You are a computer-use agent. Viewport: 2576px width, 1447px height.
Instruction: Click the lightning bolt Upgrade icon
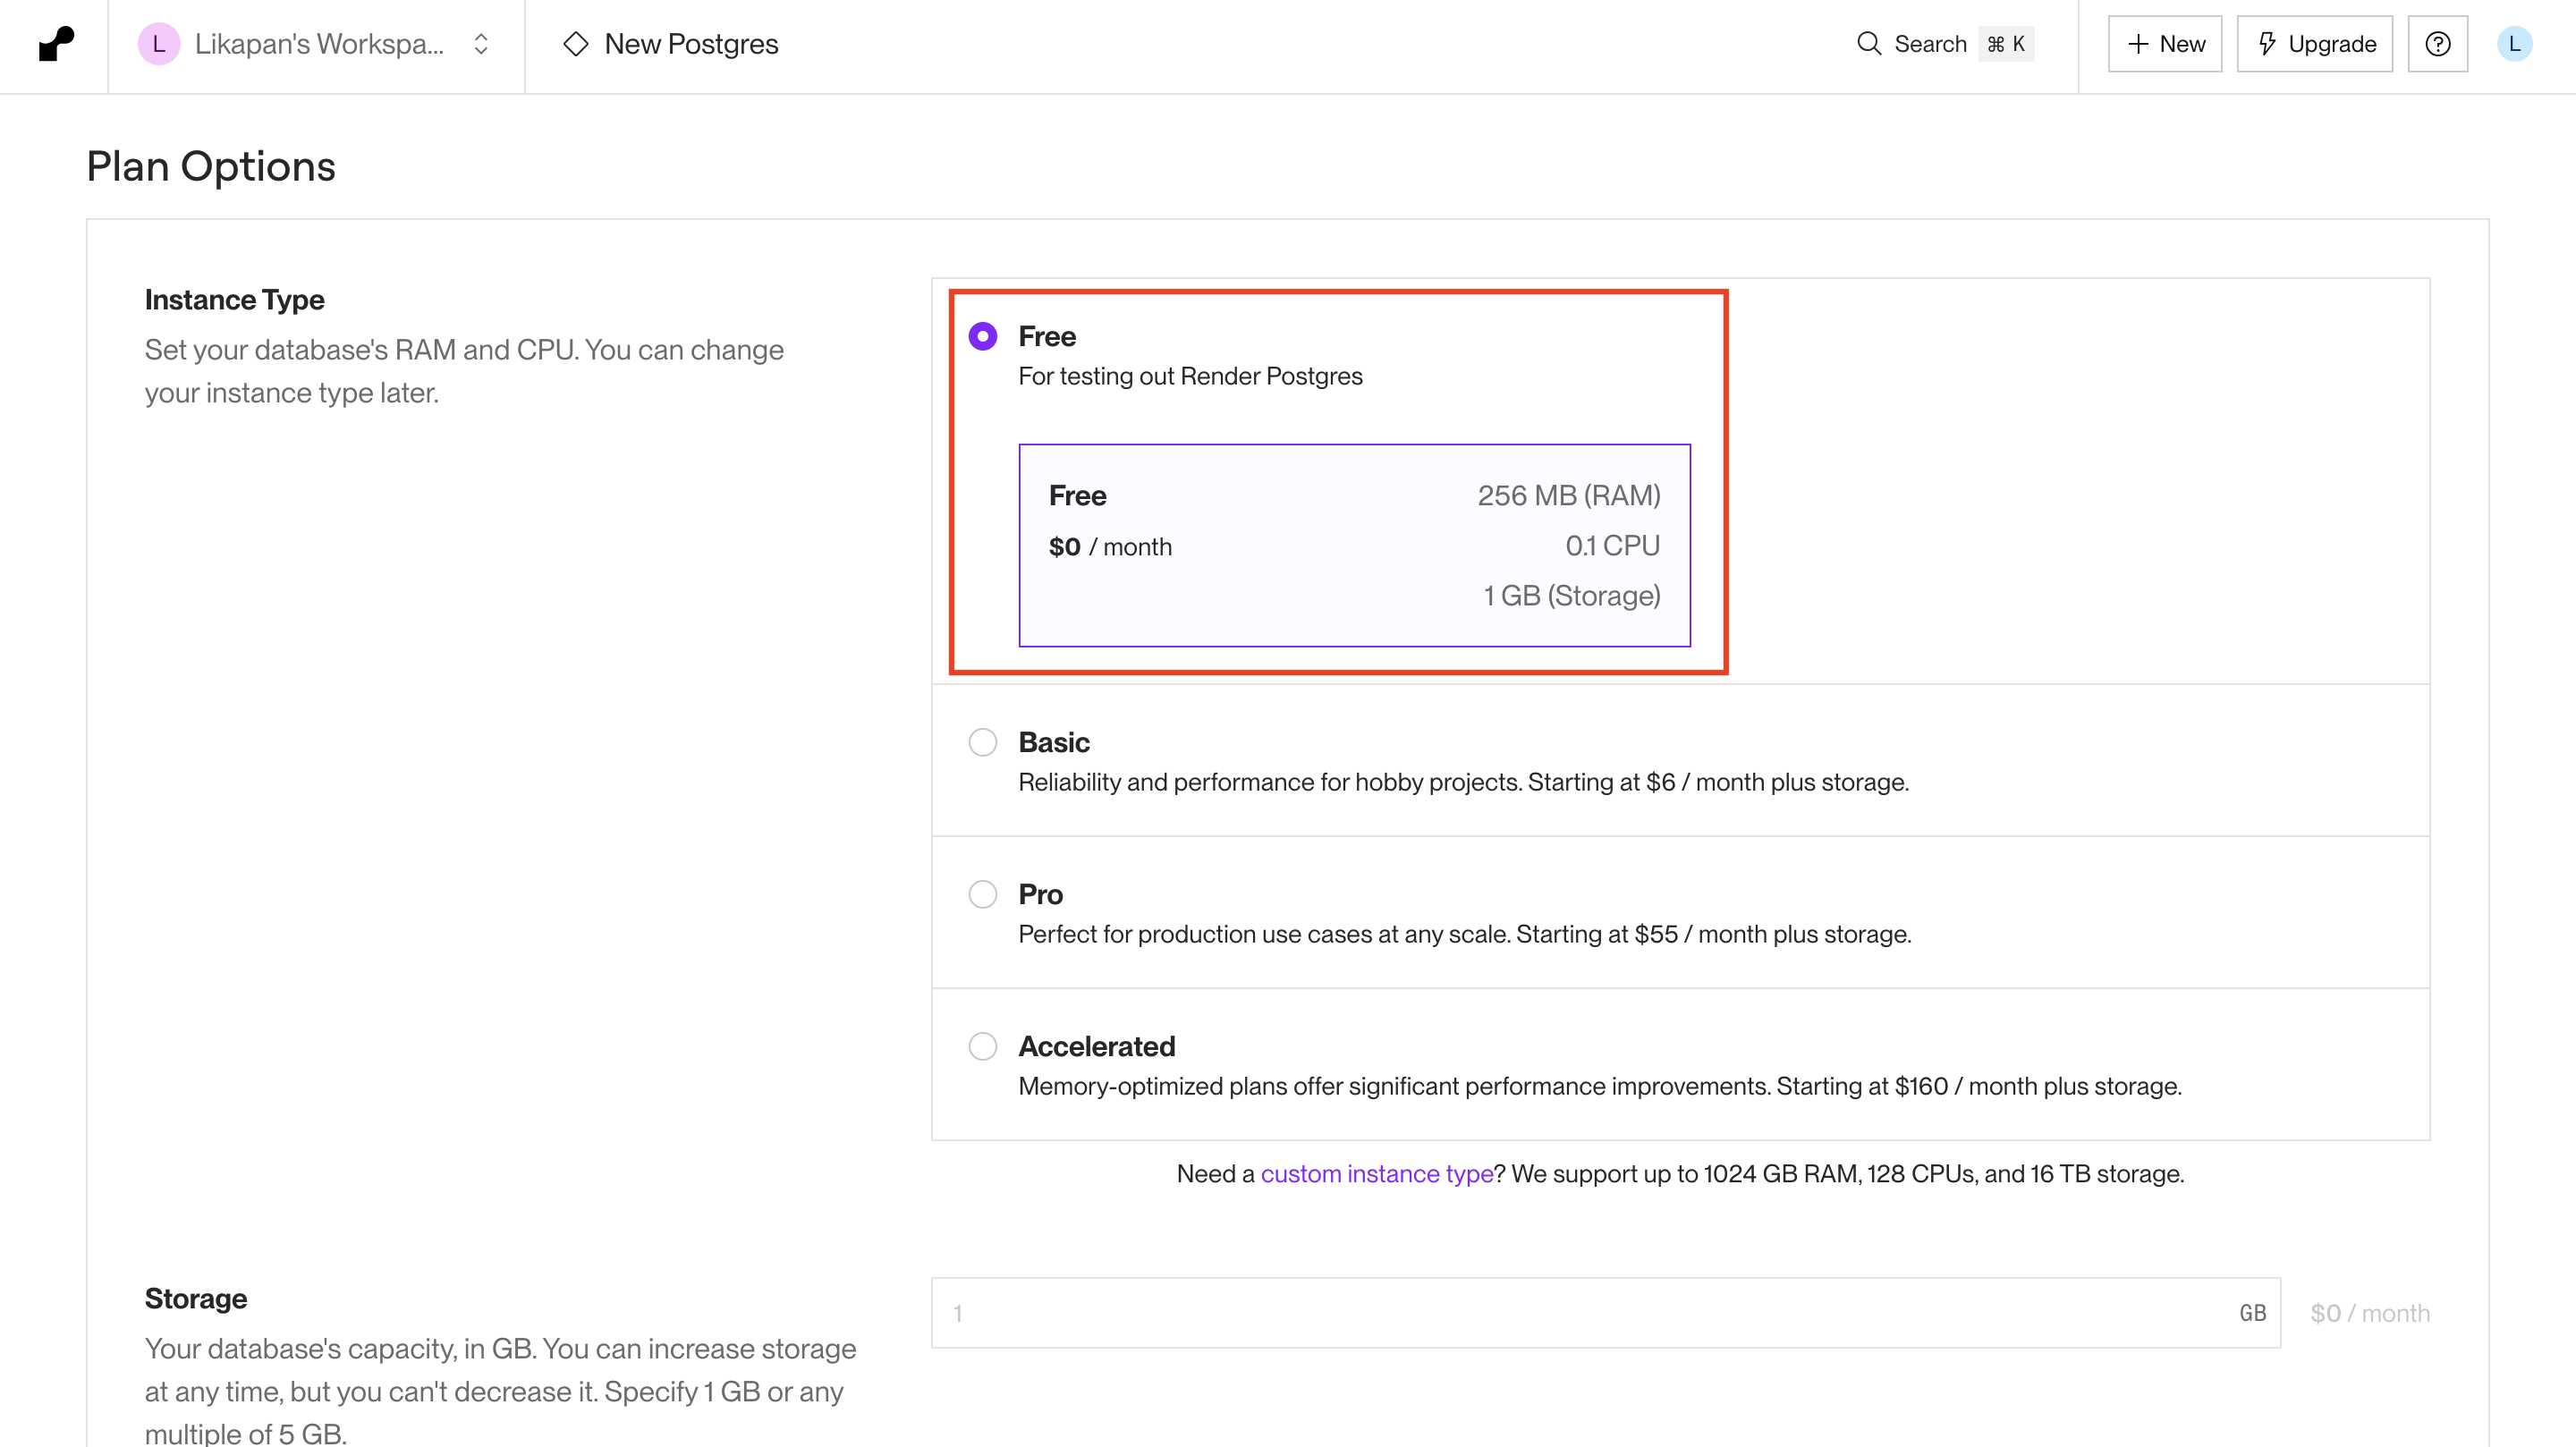[2267, 44]
